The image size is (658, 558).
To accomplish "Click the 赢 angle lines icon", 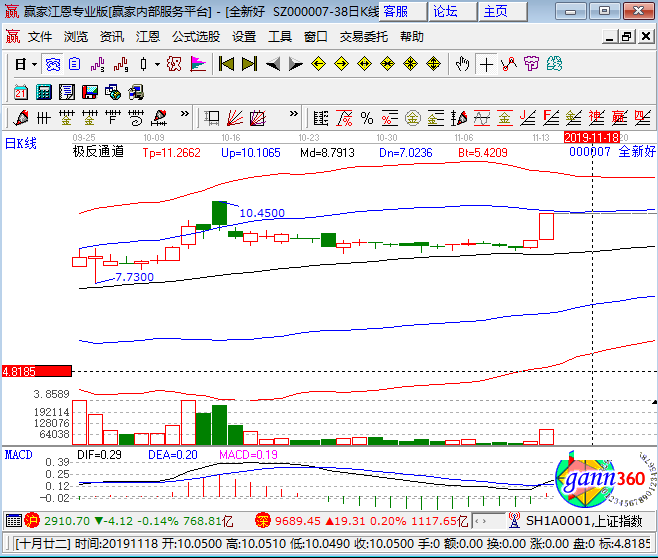I will [619, 118].
